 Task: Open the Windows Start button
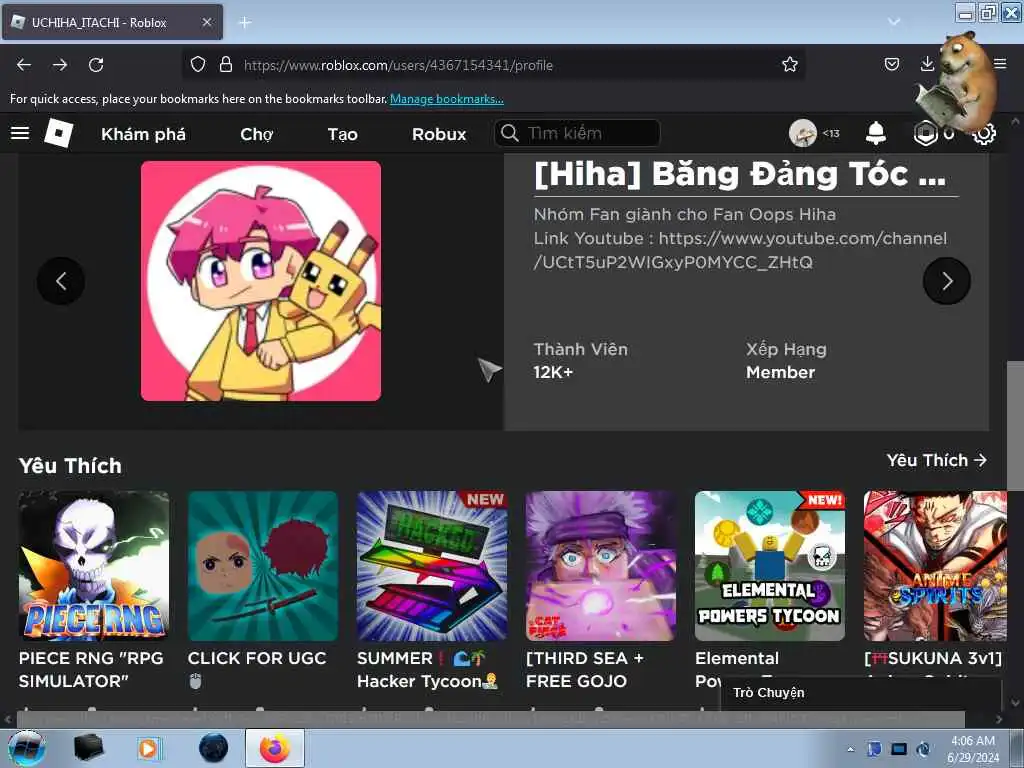pos(27,748)
